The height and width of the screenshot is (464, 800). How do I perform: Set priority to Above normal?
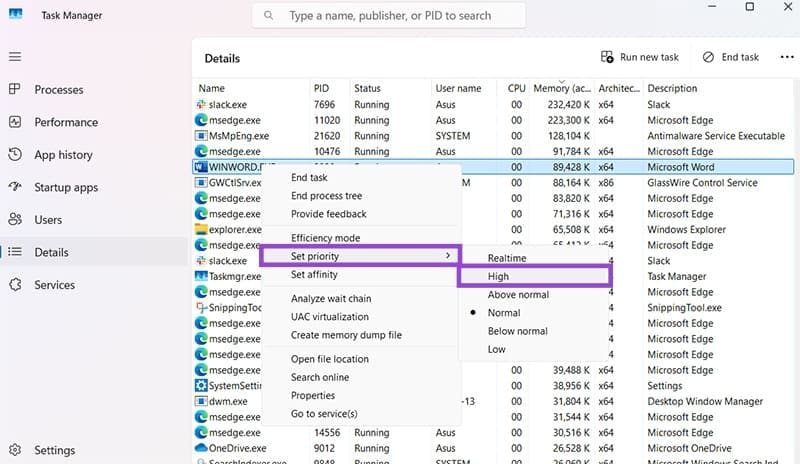pyautogui.click(x=518, y=295)
